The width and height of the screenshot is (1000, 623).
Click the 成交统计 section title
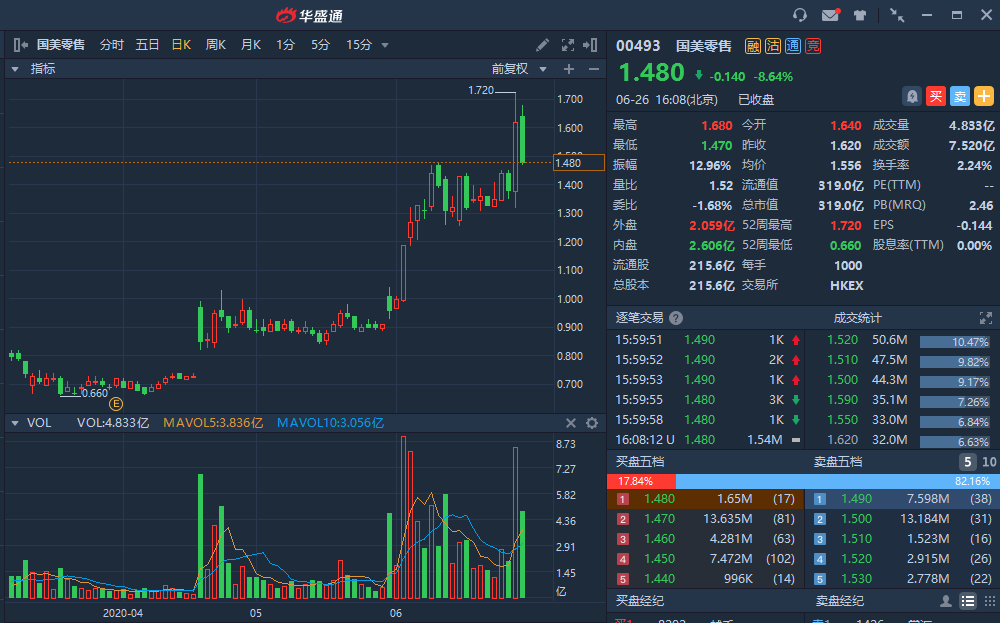tap(858, 318)
